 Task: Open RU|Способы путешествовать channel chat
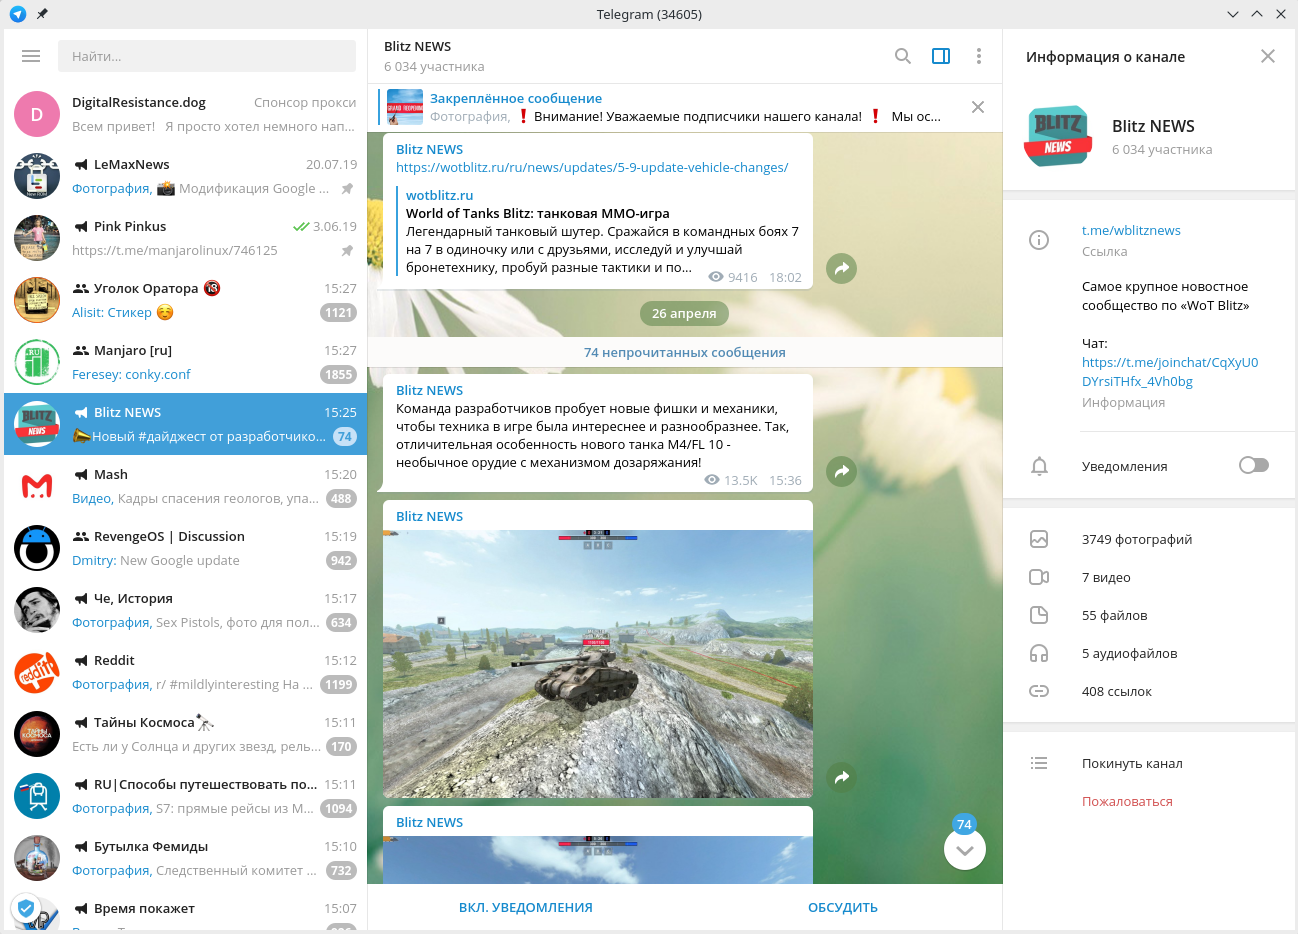(186, 796)
